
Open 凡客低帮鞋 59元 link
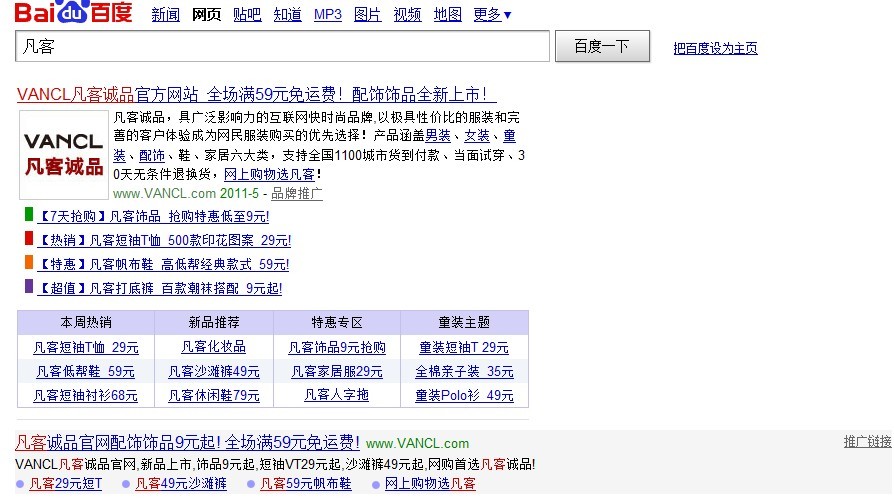click(86, 372)
